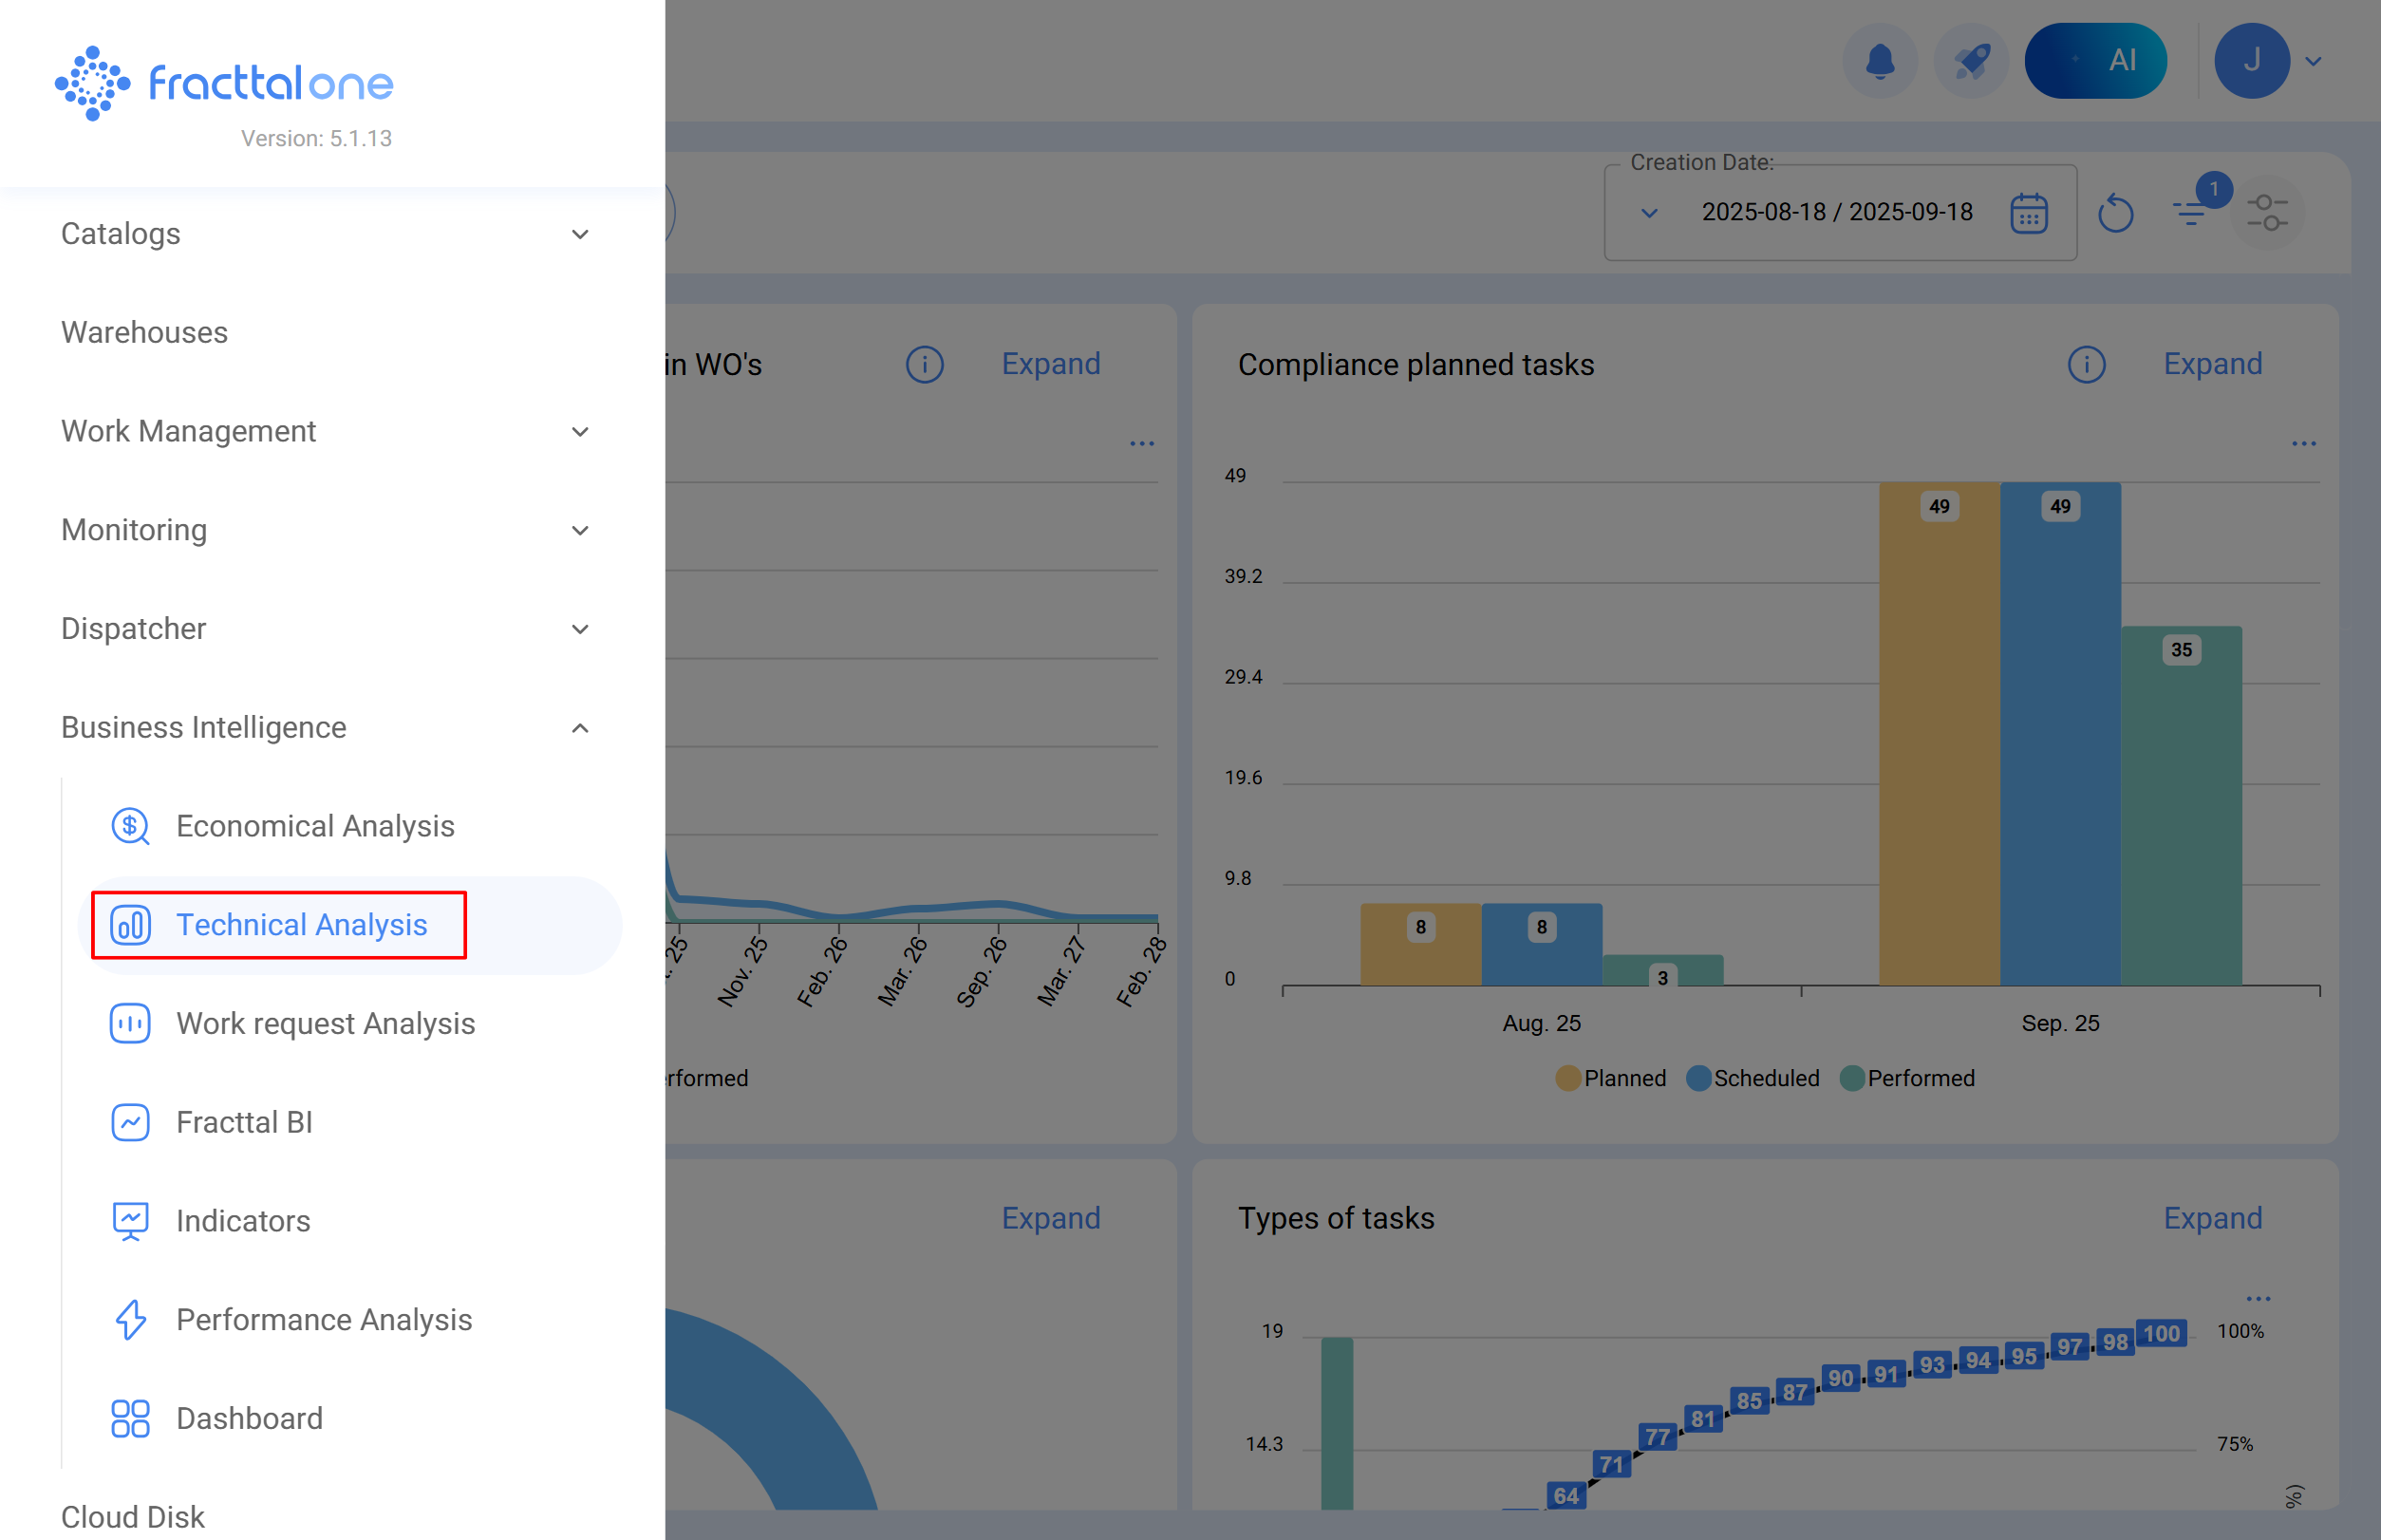Screen dimensions: 2381x1540
Task: Click the rocket icon in header
Action: pyautogui.click(x=1971, y=62)
